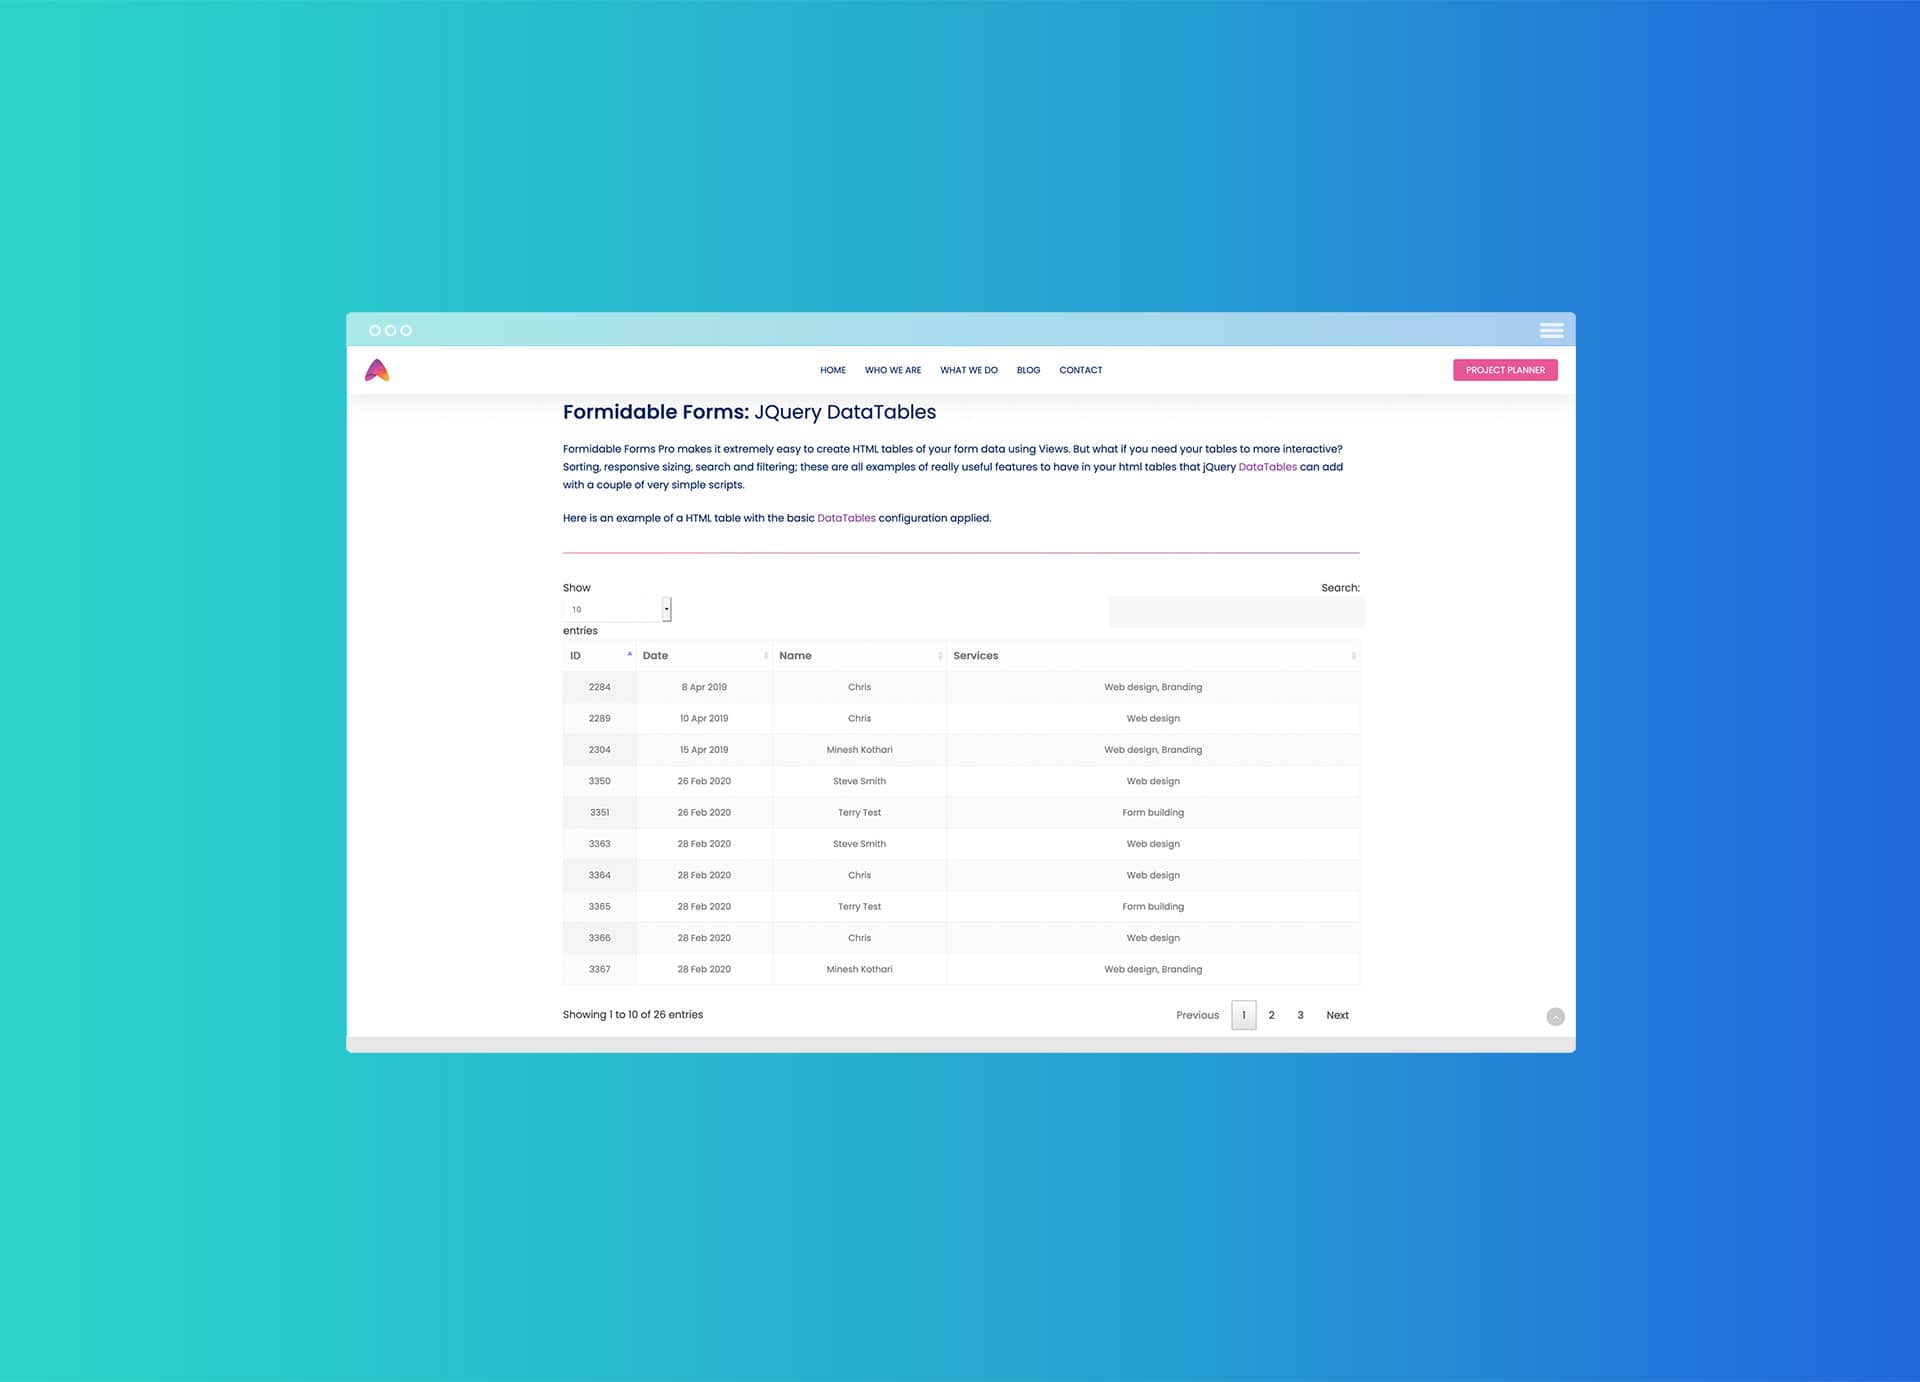Open the hamburger menu icon
Screen dimensions: 1920x1382
click(1551, 330)
